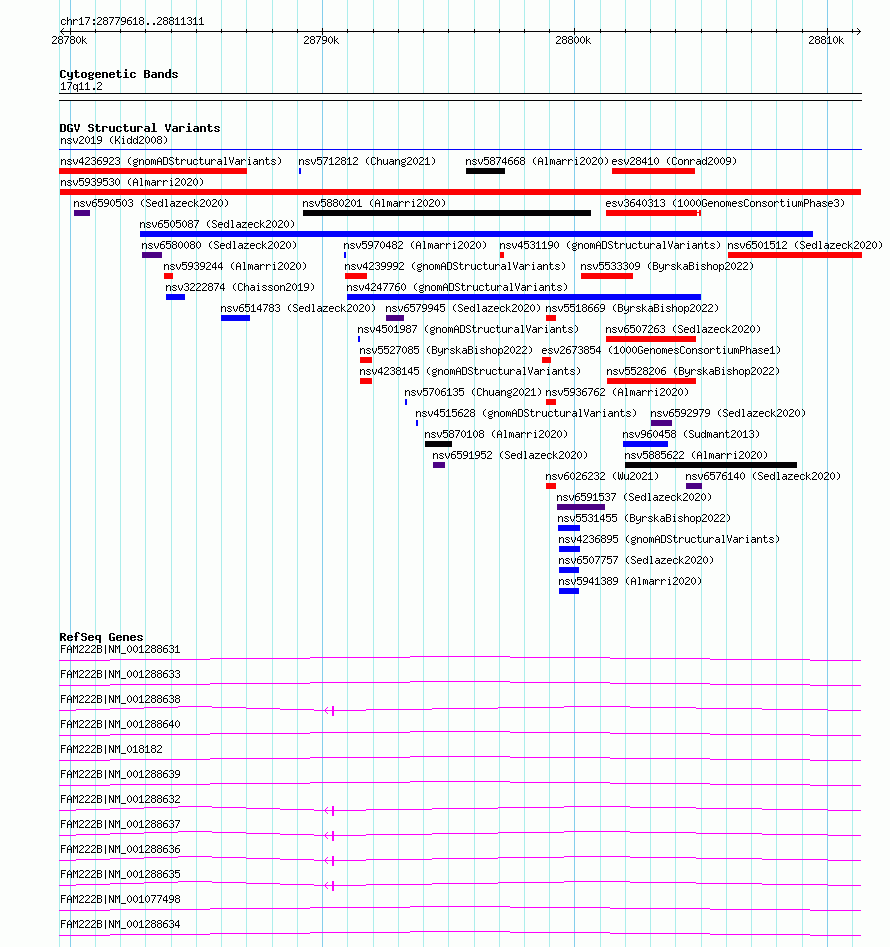Open esv2673854 (1000GenomesConsortiumPhase1) label
Image resolution: width=890 pixels, height=947 pixels.
pyautogui.click(x=661, y=350)
